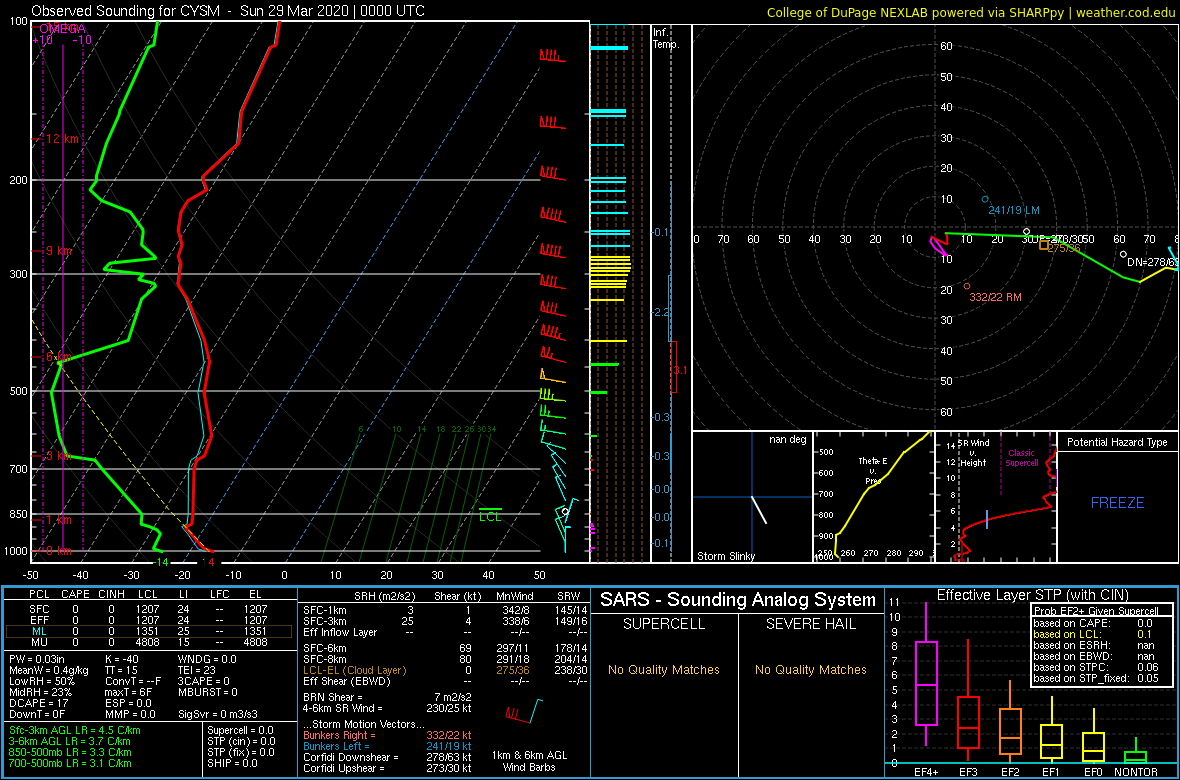Click the 'DCAPE = 17' value
The height and width of the screenshot is (780, 1180).
click(x=38, y=702)
